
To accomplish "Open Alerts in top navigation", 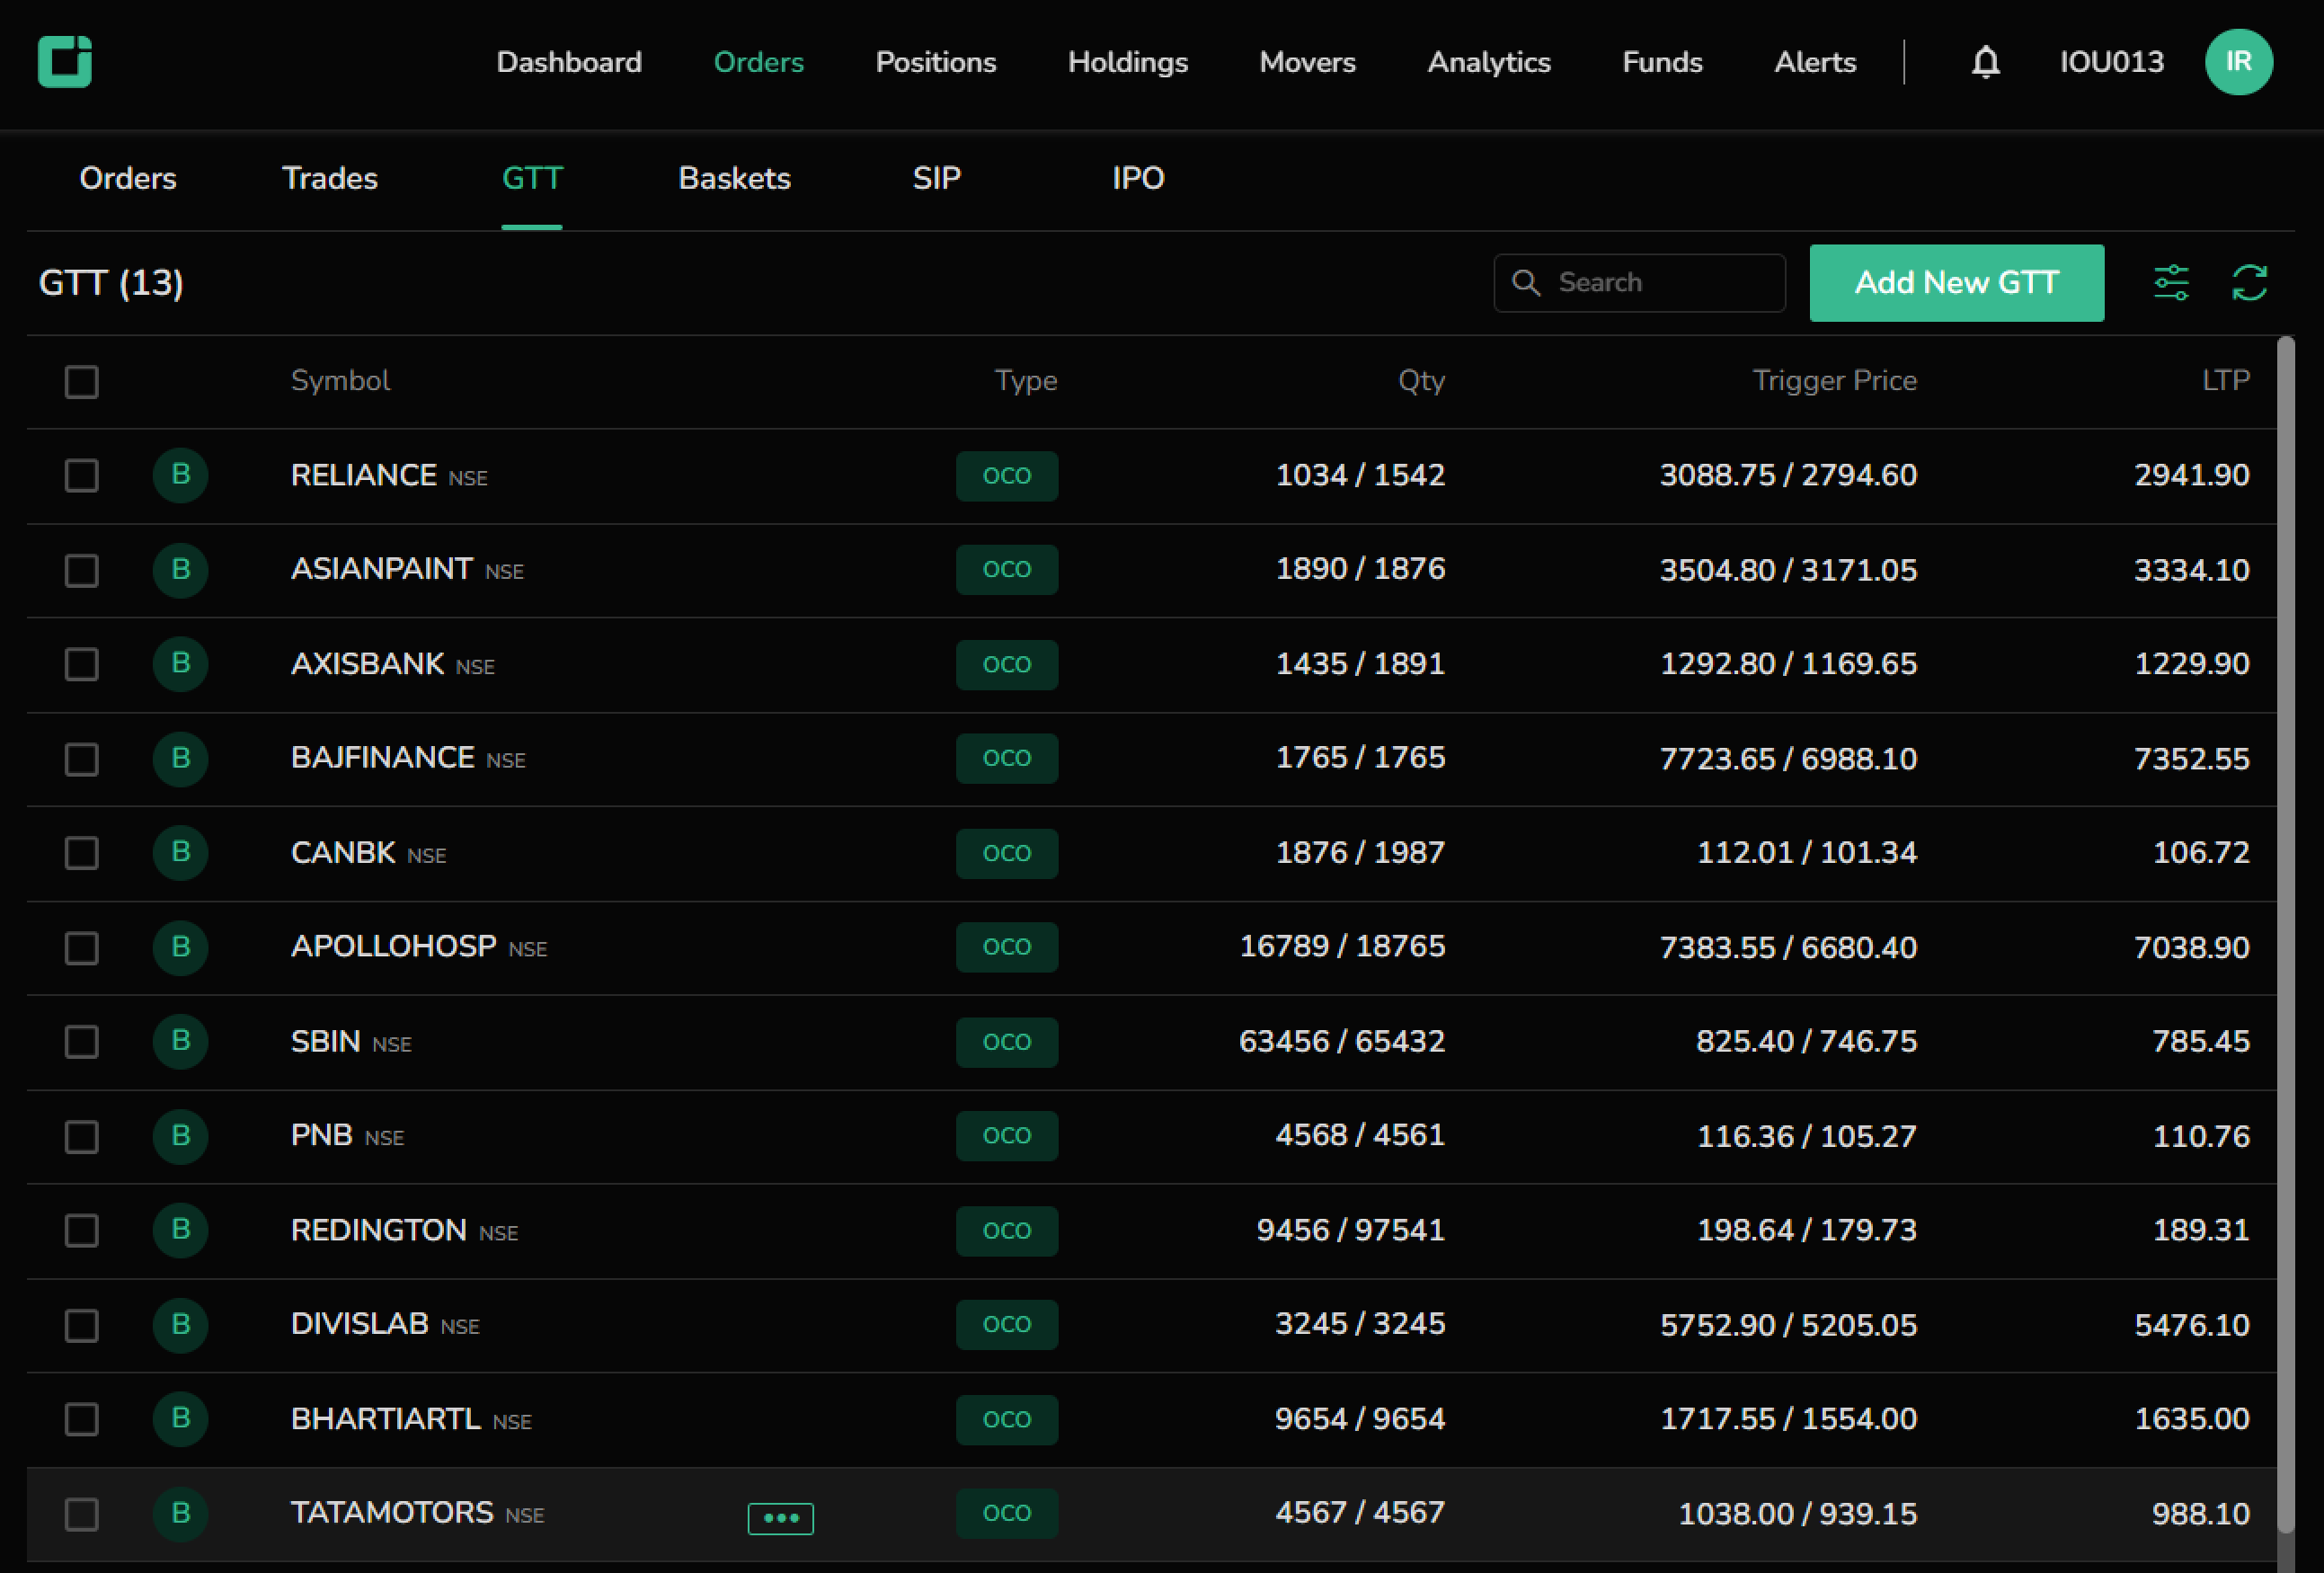I will (1815, 62).
